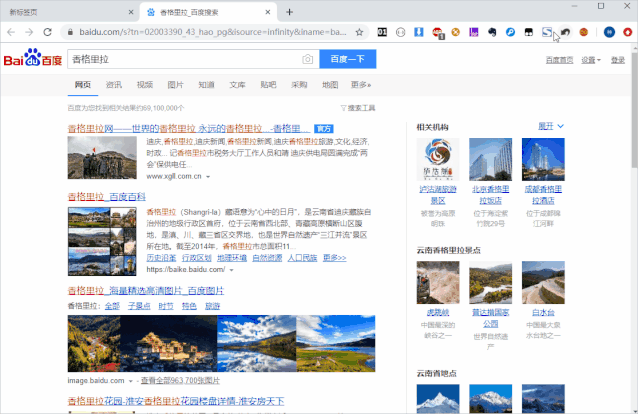This screenshot has height=414, width=638.
Task: Select the 地图 search tab
Action: (x=330, y=85)
